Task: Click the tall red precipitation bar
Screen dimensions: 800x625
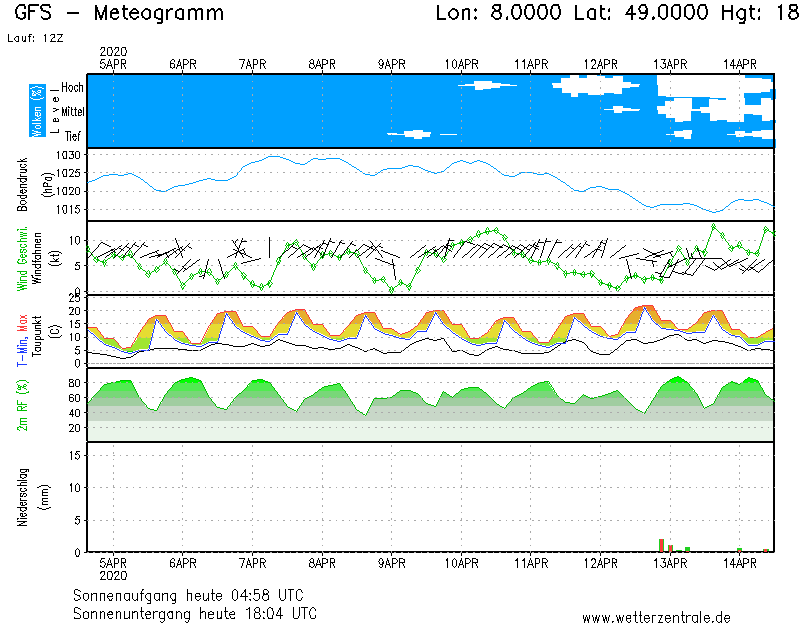Action: (661, 545)
